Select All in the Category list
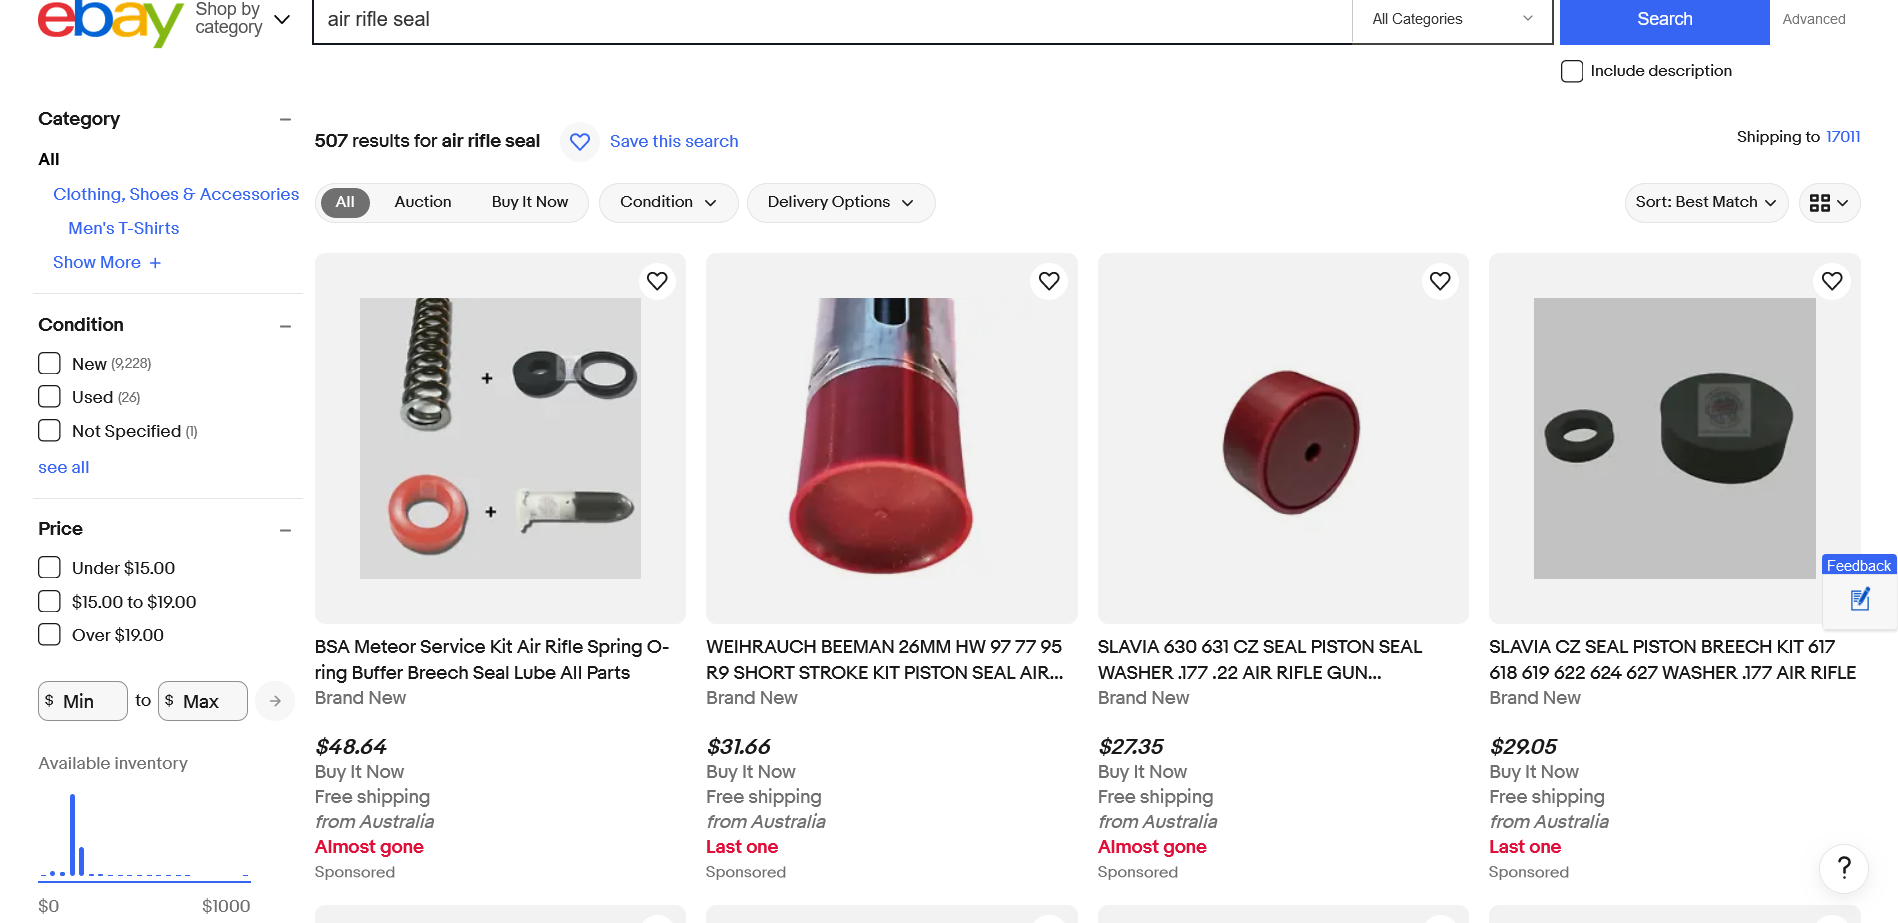Image resolution: width=1898 pixels, height=923 pixels. pos(49,160)
